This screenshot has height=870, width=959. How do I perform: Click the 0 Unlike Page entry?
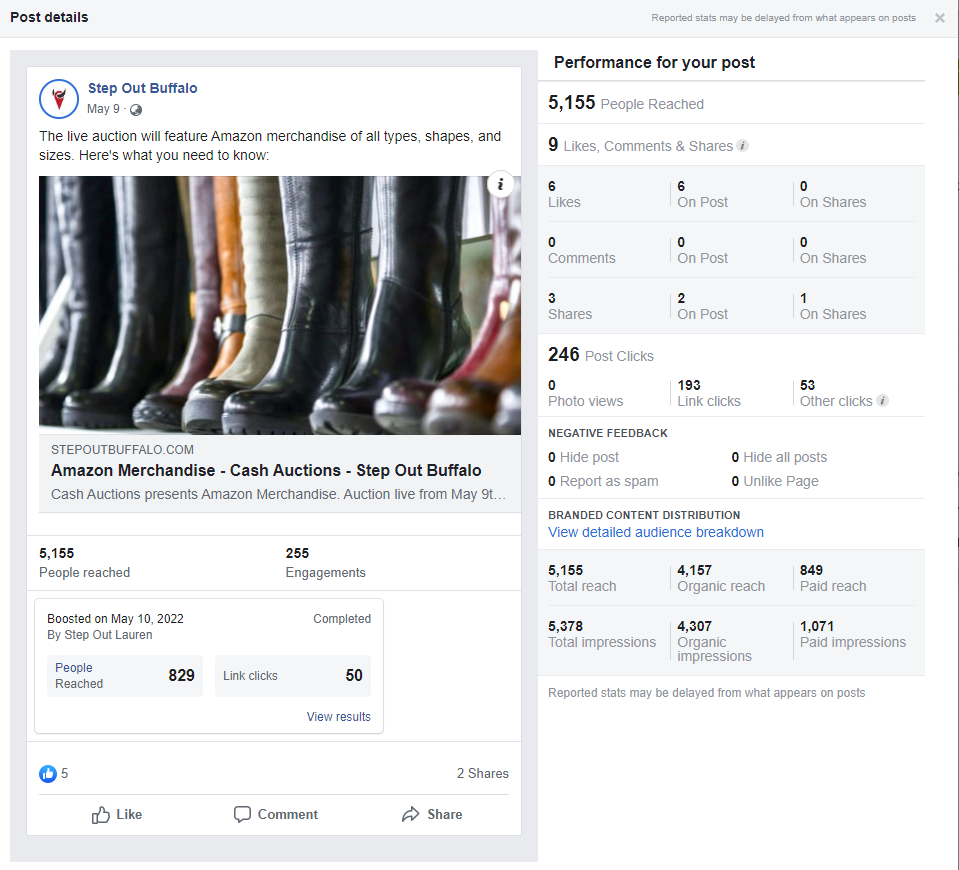pyautogui.click(x=775, y=481)
